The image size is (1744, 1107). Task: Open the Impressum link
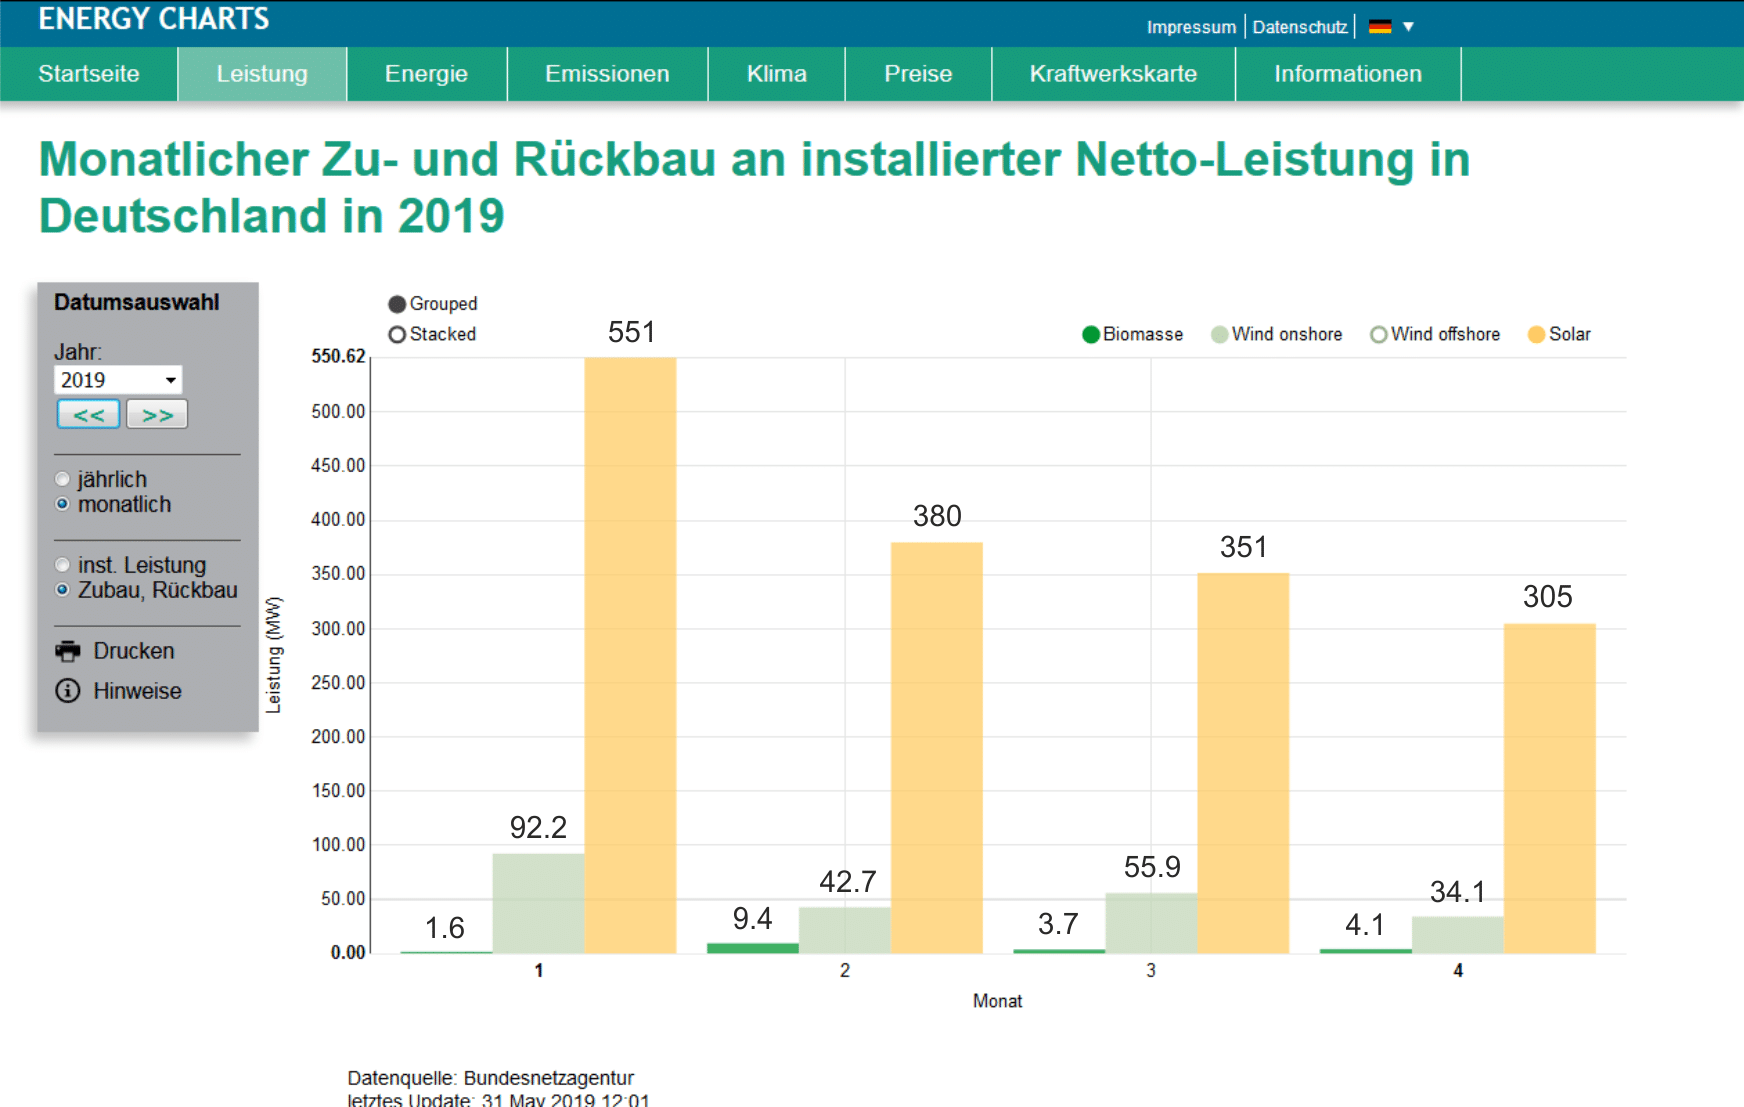click(1190, 27)
